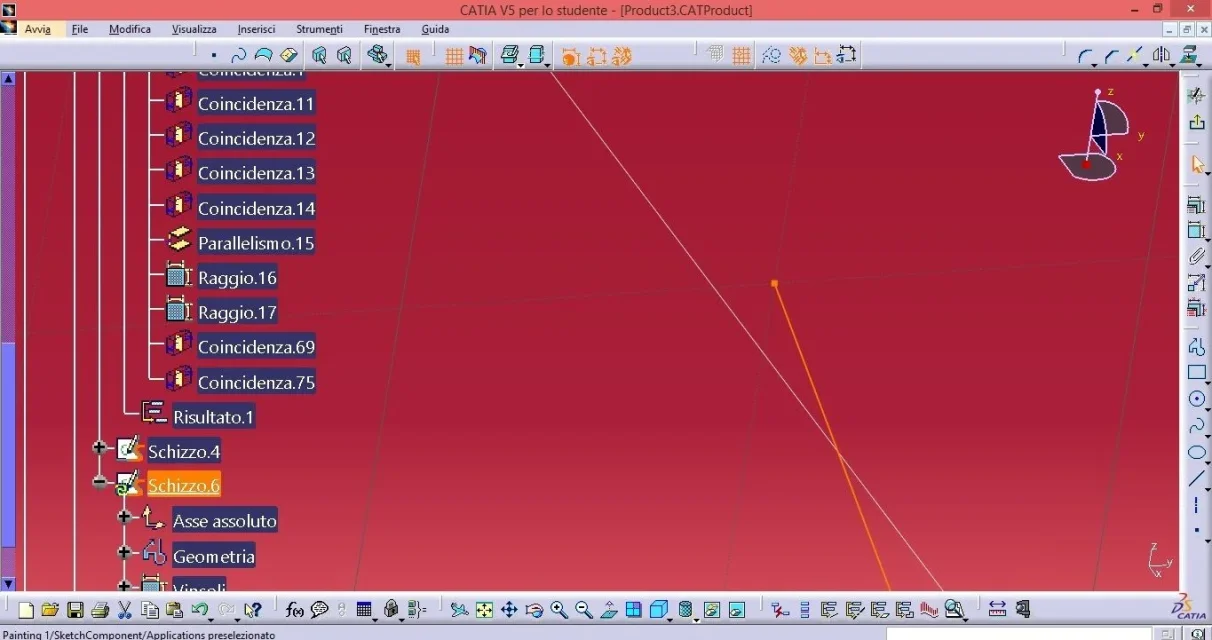
Task: Select the Circle sketch tool
Action: 1196,399
